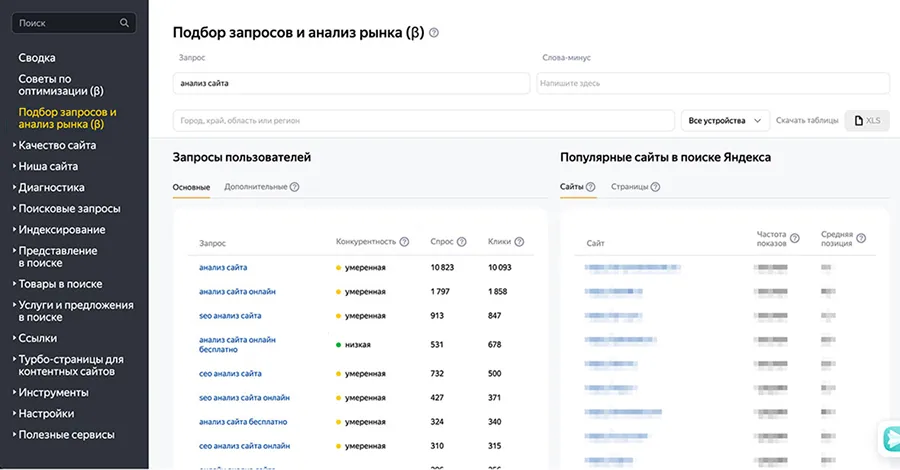Switch to Сайты tab
This screenshot has width=900, height=470.
pyautogui.click(x=572, y=187)
